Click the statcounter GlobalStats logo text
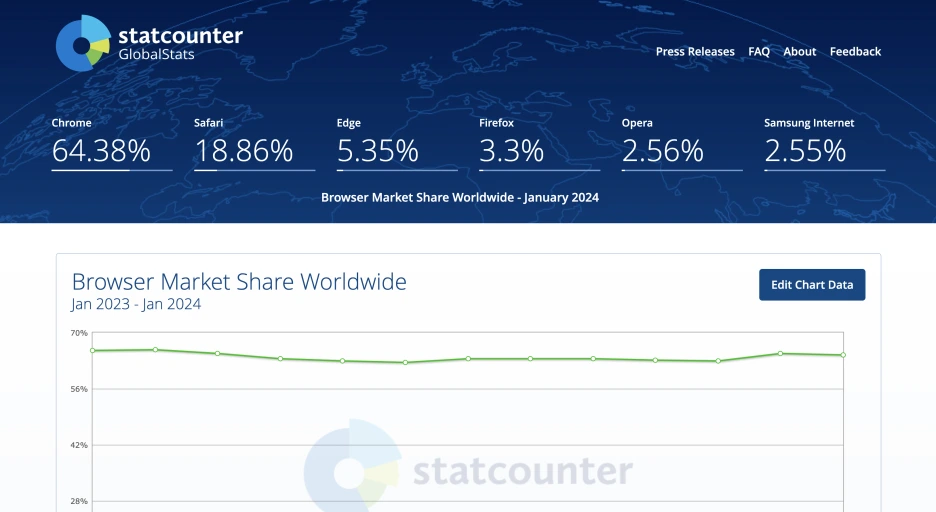Image resolution: width=936 pixels, height=512 pixels. click(180, 44)
